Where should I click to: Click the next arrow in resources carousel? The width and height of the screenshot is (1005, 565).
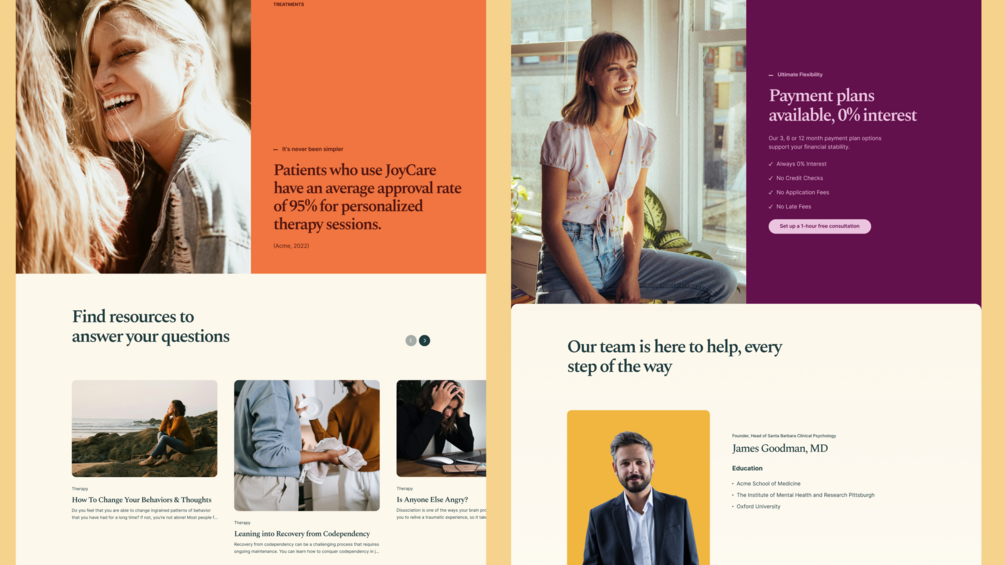click(x=424, y=340)
